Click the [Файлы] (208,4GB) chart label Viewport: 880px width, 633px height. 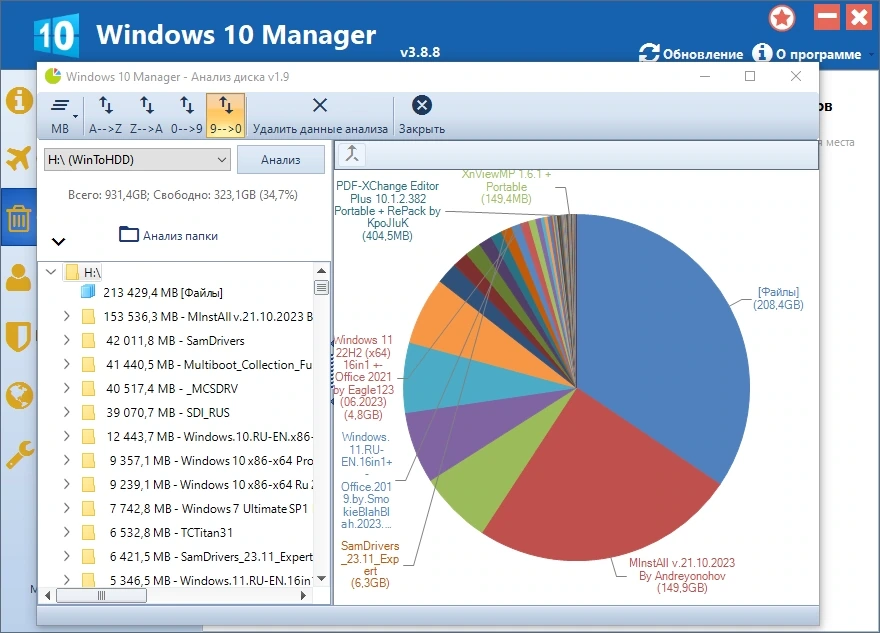(778, 298)
